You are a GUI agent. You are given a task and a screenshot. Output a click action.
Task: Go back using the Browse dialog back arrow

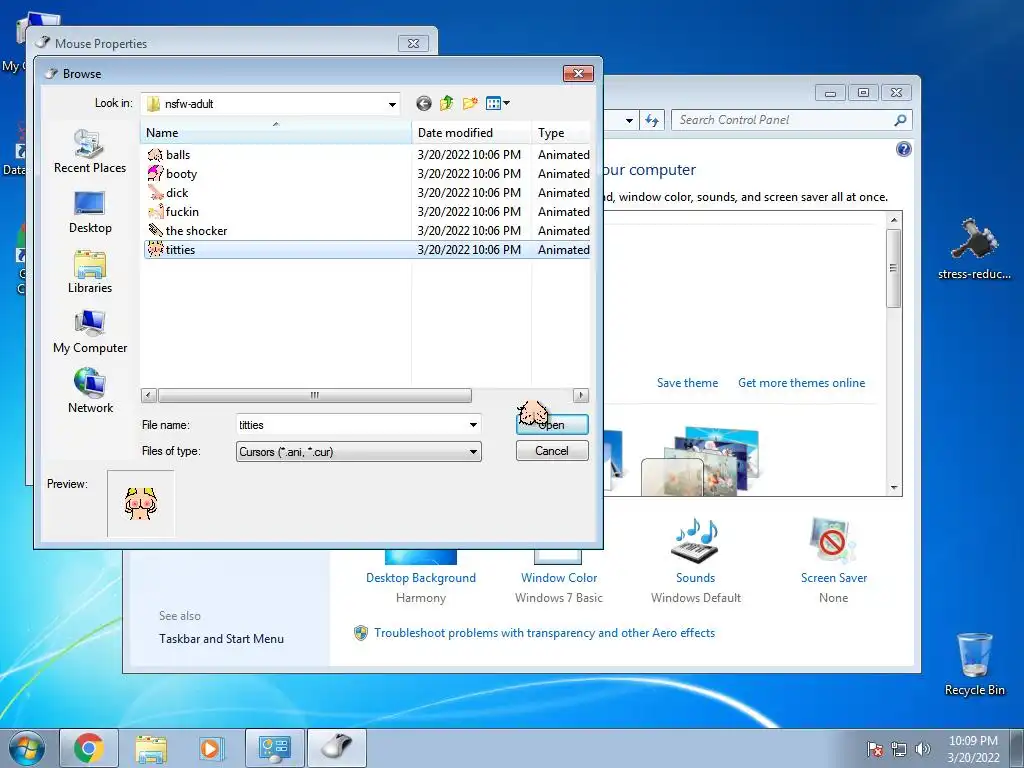coord(424,103)
